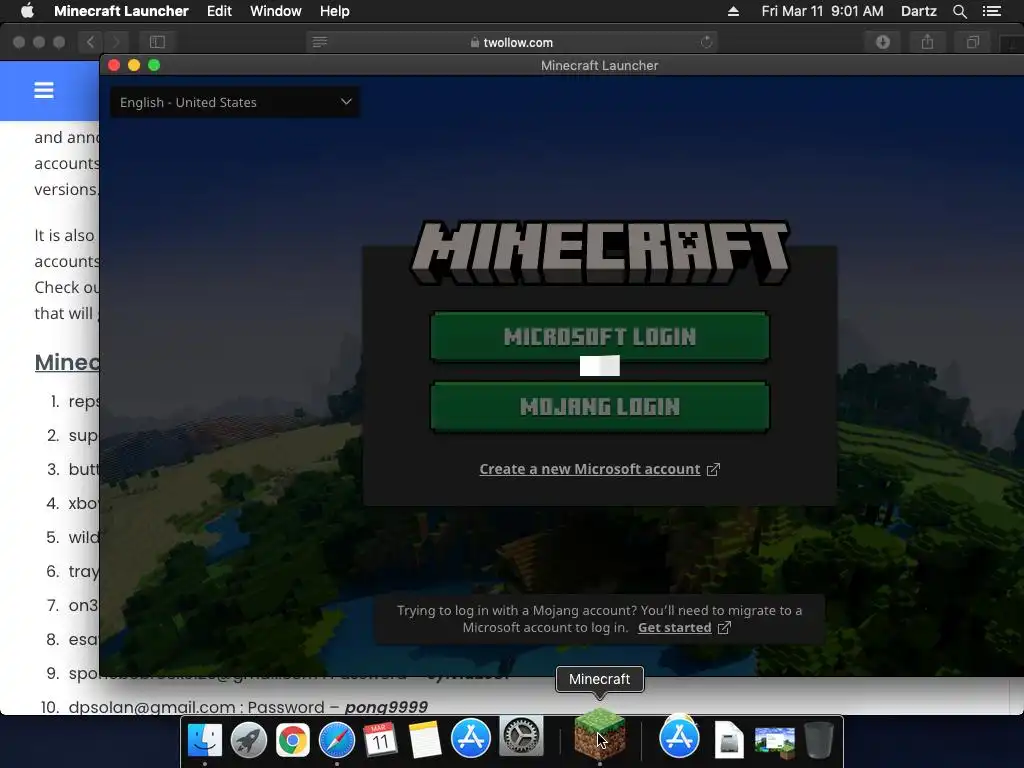
Task: Open the Help menu
Action: point(334,11)
